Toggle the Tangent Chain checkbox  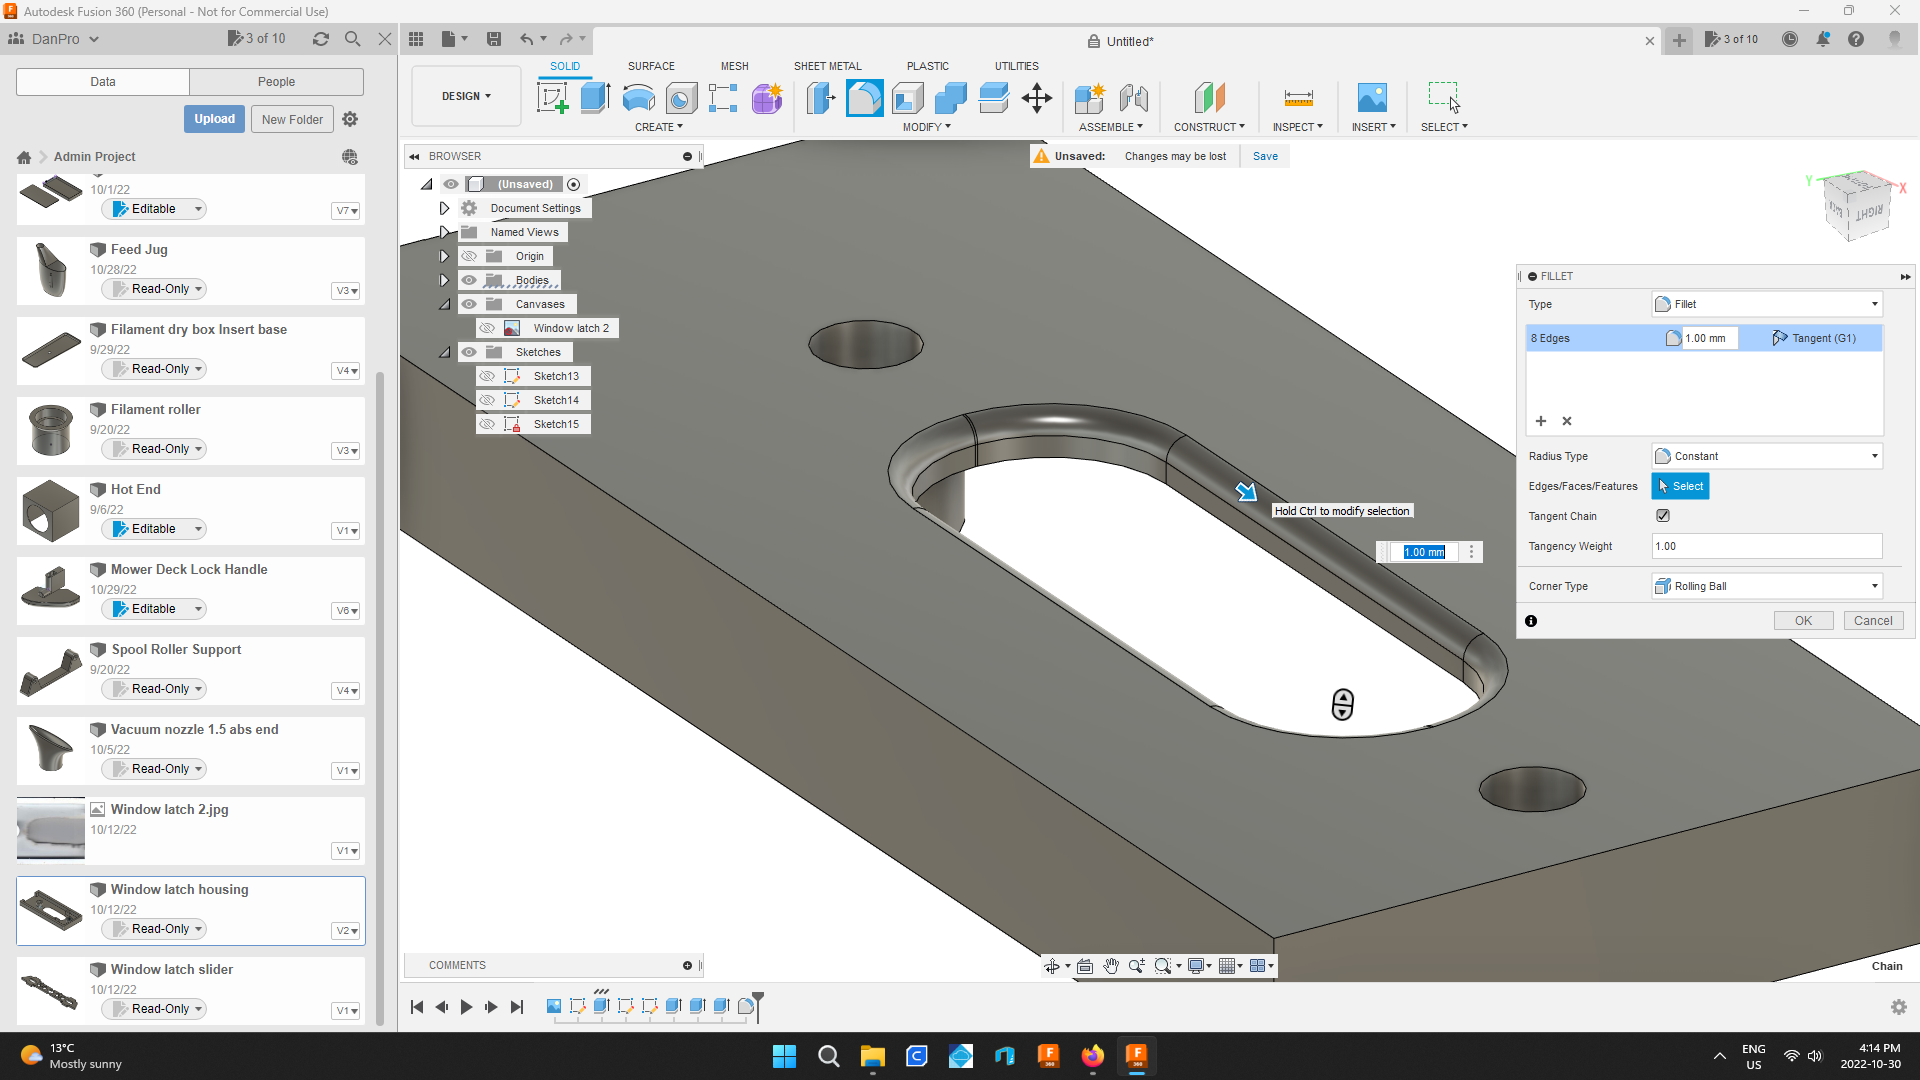pyautogui.click(x=1662, y=515)
